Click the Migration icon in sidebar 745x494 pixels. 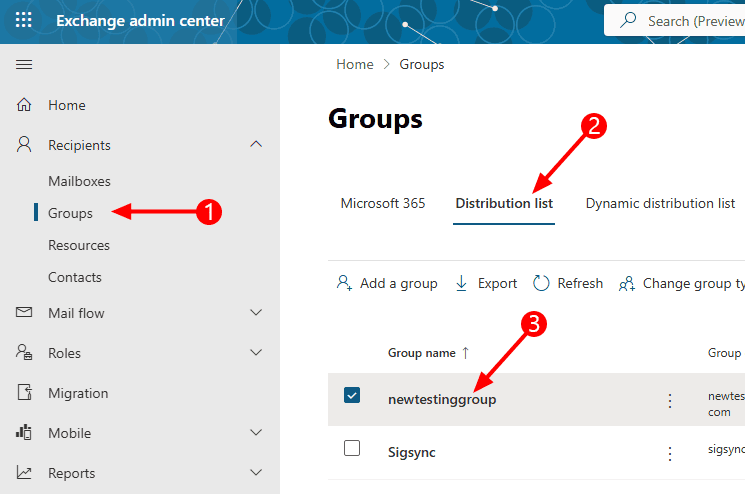coord(25,393)
